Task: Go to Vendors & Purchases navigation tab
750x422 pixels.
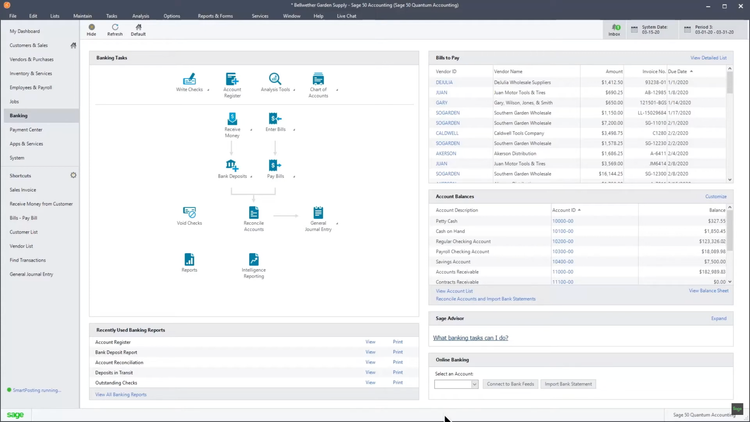Action: pos(32,59)
